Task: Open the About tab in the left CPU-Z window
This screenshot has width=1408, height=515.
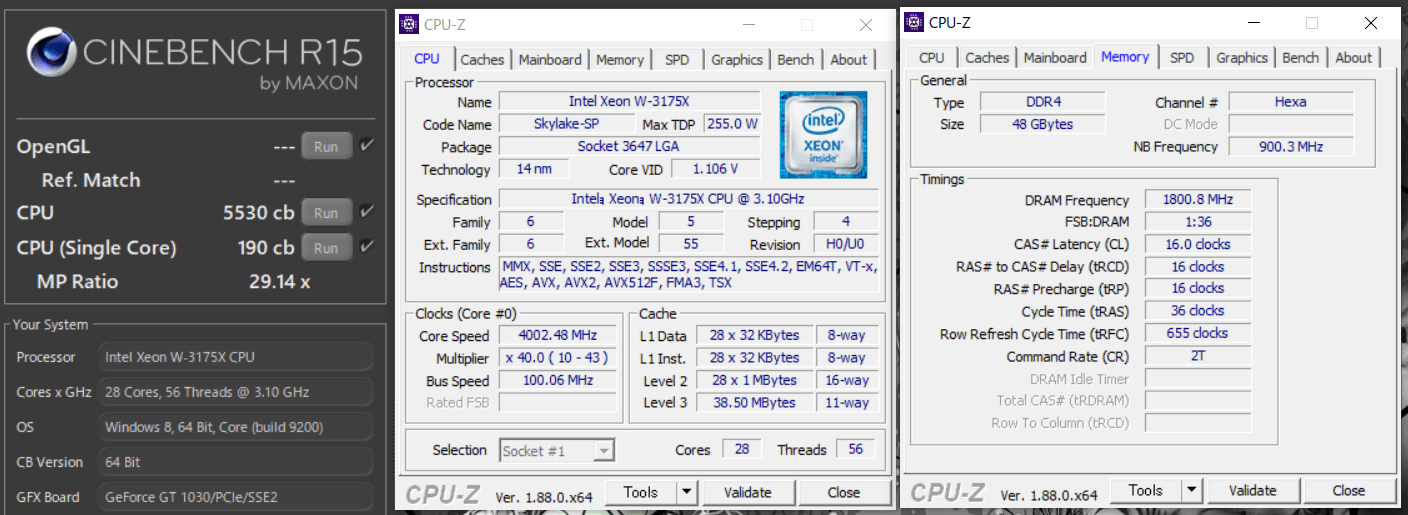Action: (849, 60)
